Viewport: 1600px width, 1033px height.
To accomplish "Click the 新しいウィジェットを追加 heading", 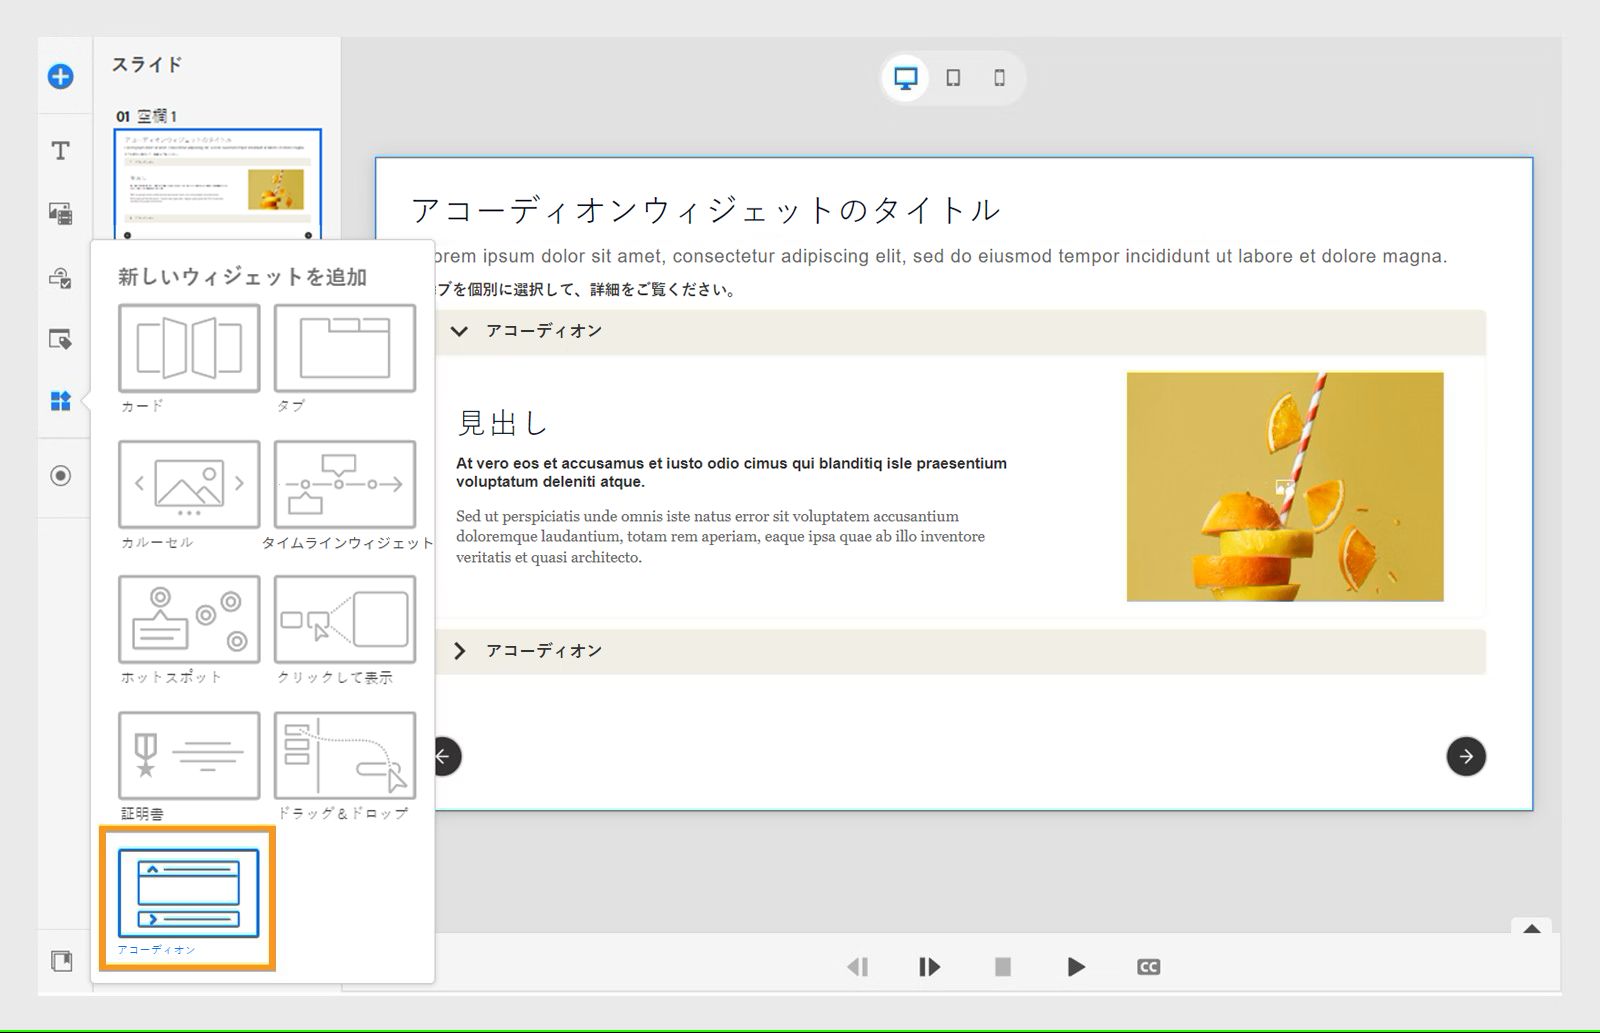I will coord(243,277).
